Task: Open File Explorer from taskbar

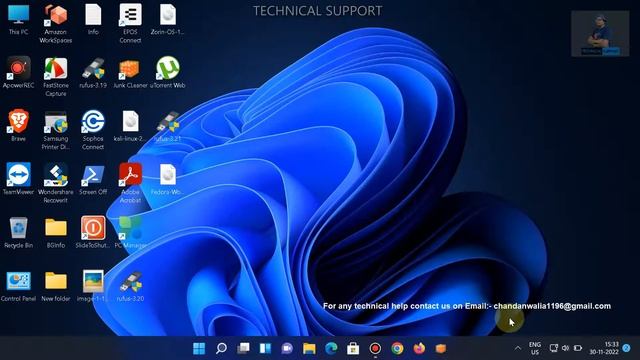Action: (309, 348)
